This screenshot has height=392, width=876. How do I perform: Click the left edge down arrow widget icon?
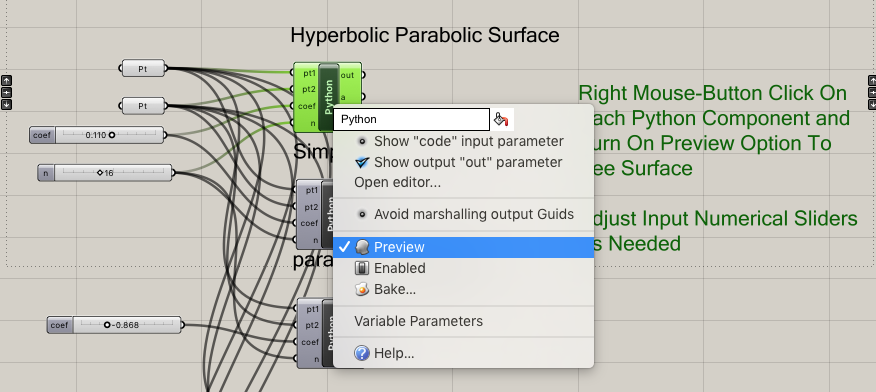tap(6, 104)
